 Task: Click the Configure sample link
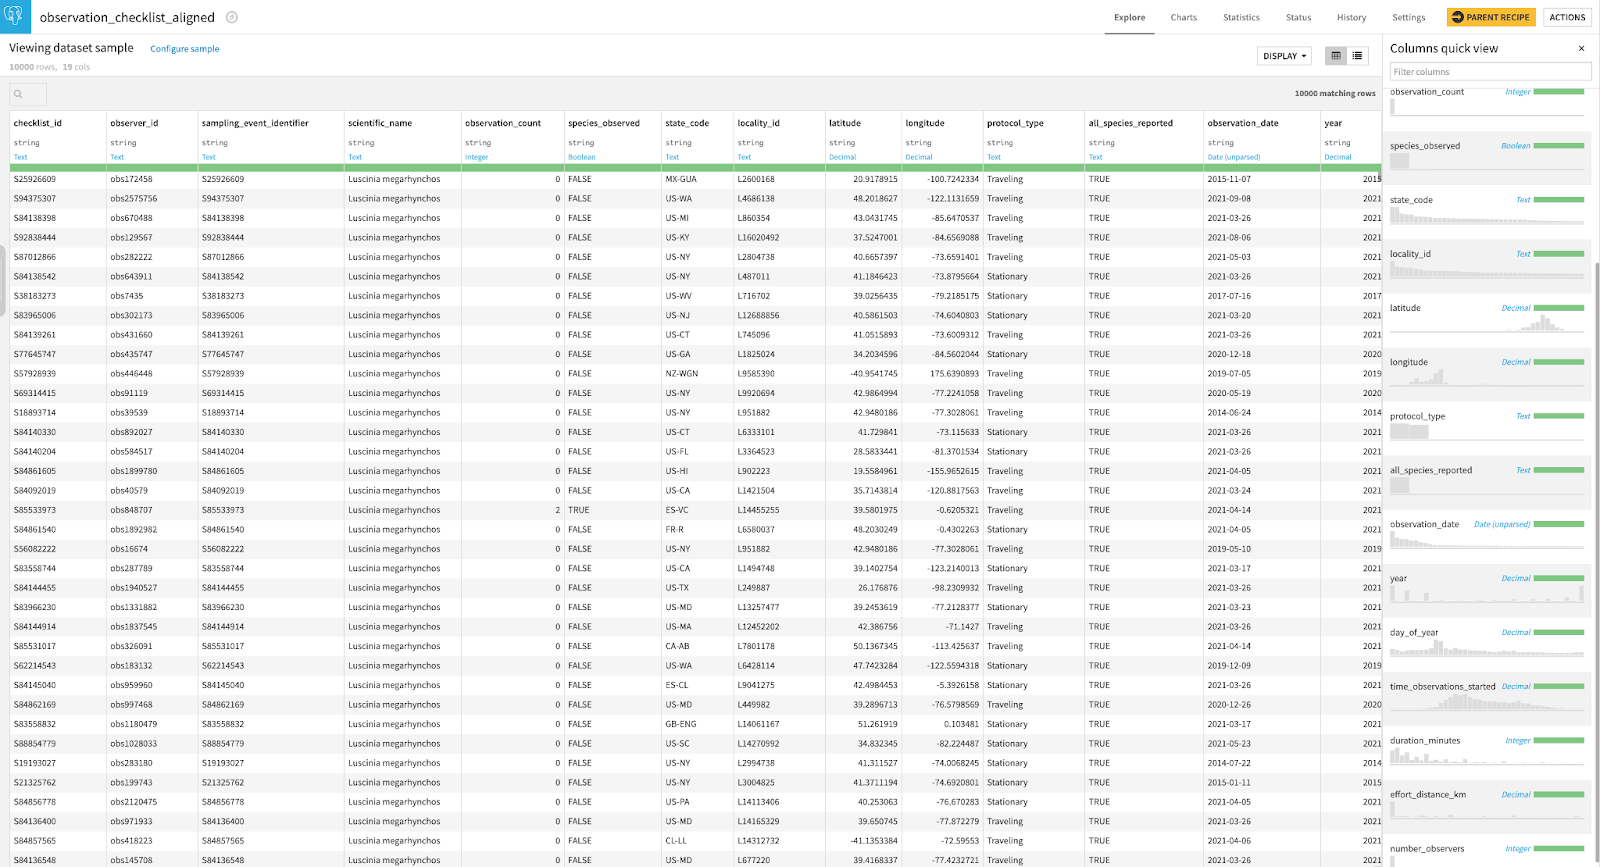coord(185,49)
